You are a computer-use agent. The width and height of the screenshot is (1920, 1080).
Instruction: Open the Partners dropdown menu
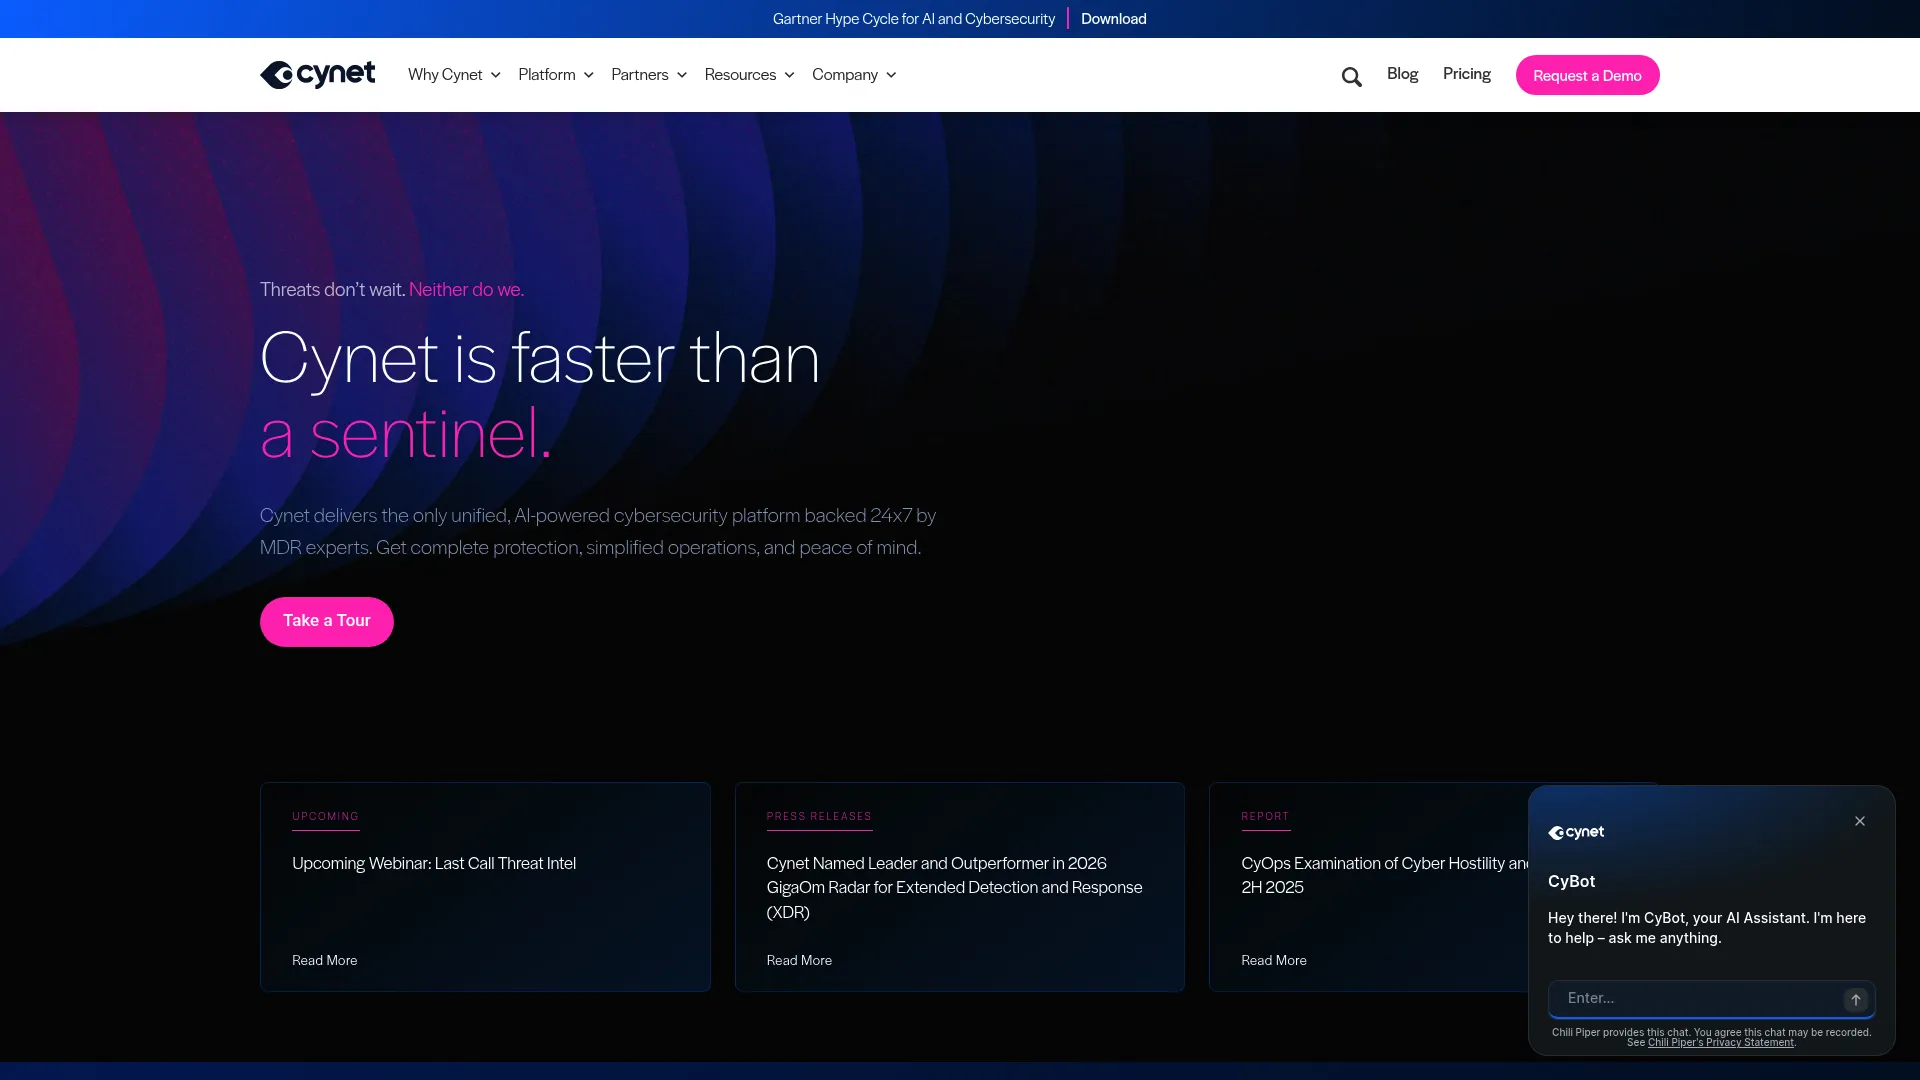pos(649,75)
